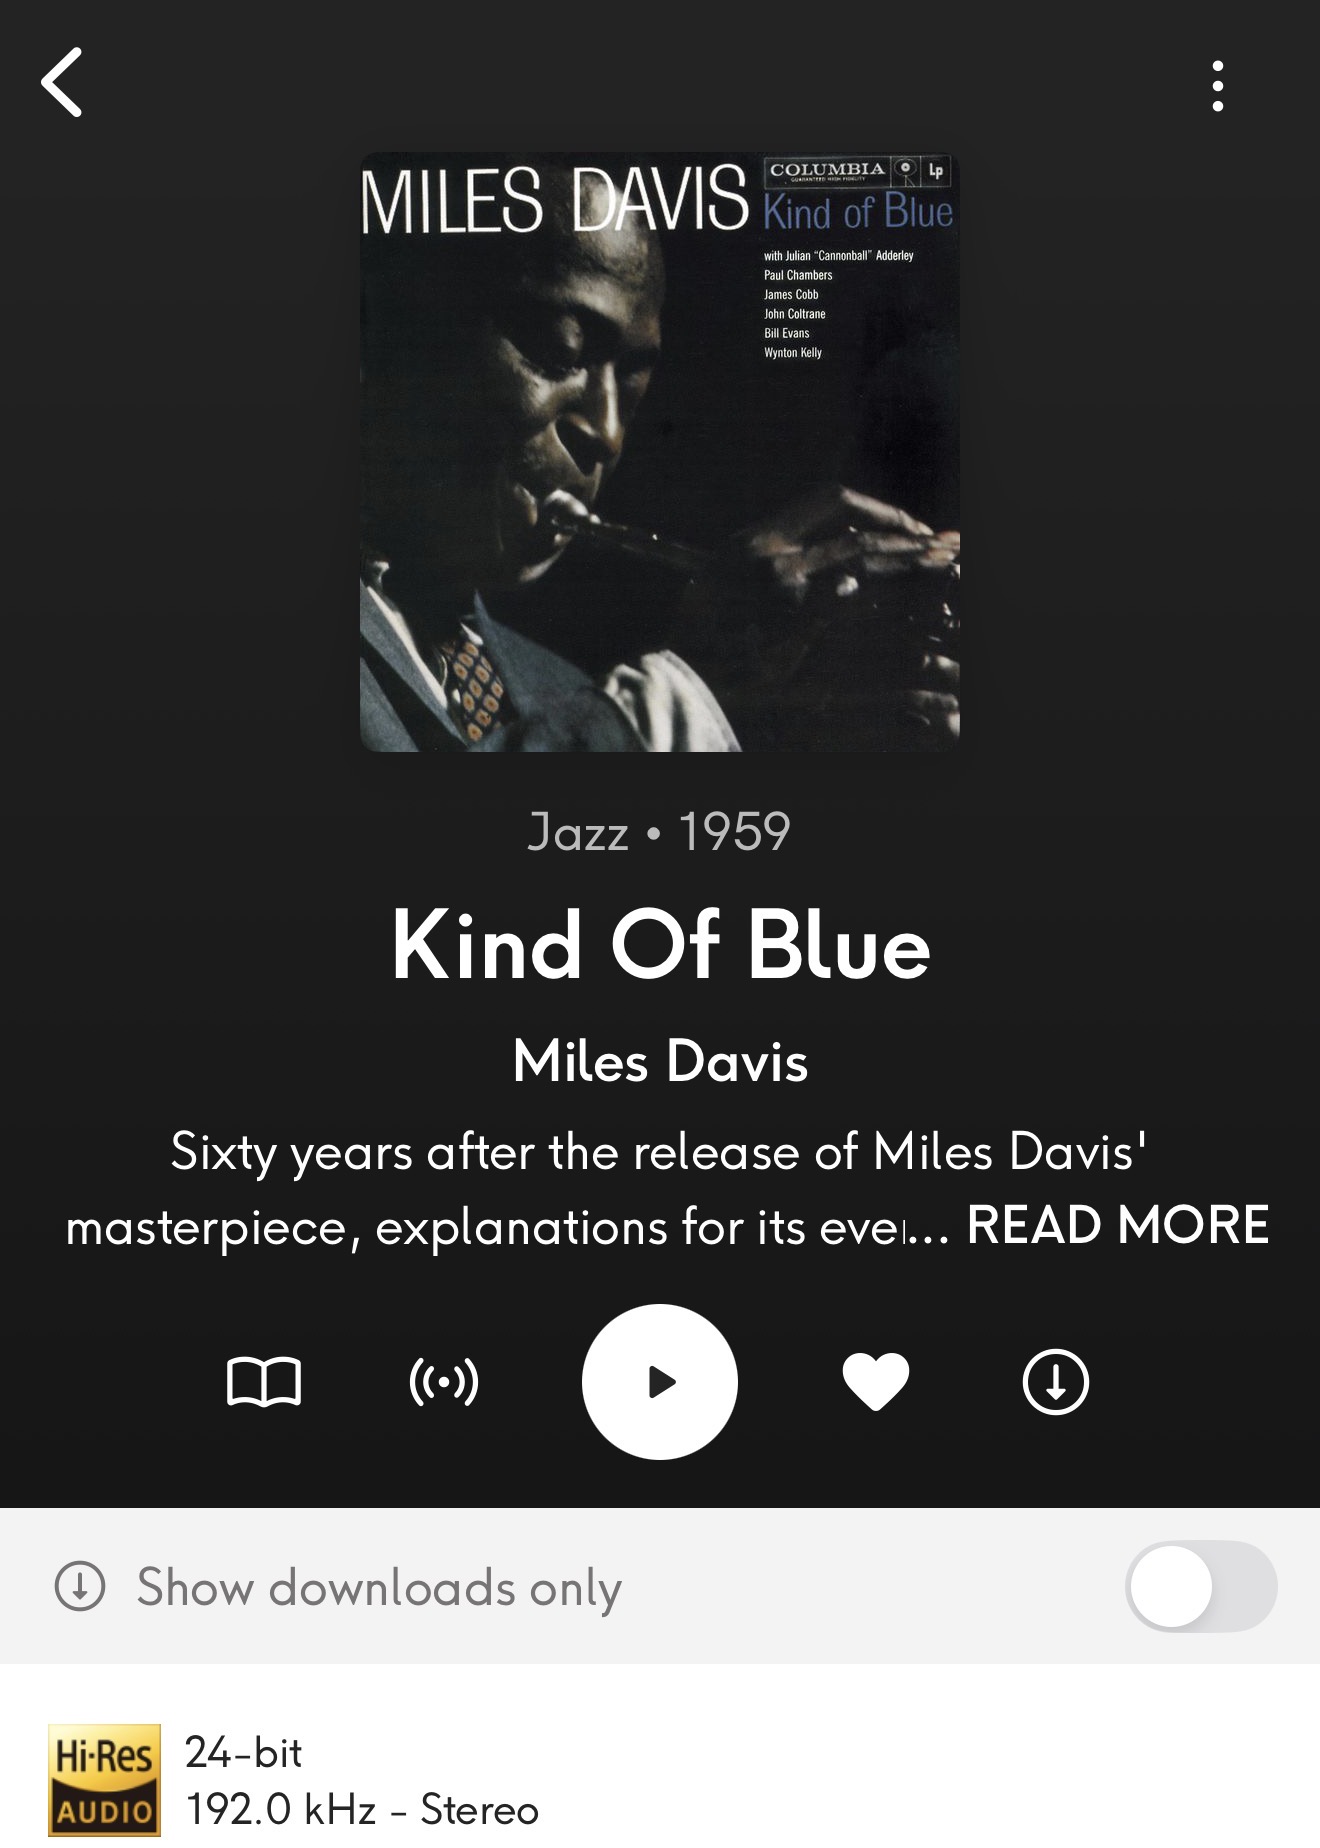Tap the Kind Of Blue album title
The width and height of the screenshot is (1320, 1848).
tap(660, 945)
